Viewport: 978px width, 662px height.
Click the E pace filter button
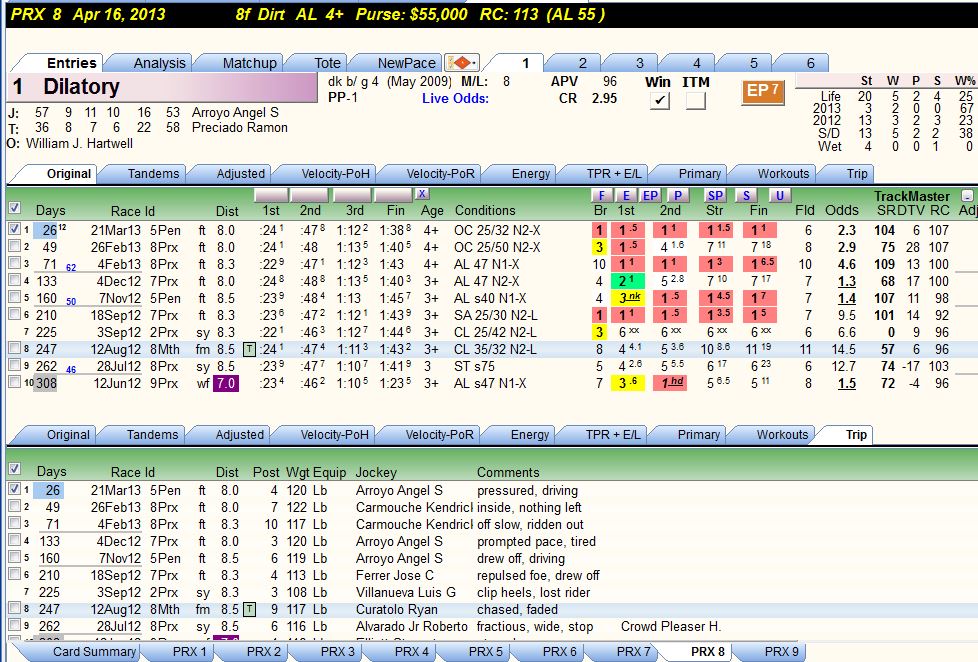(626, 196)
